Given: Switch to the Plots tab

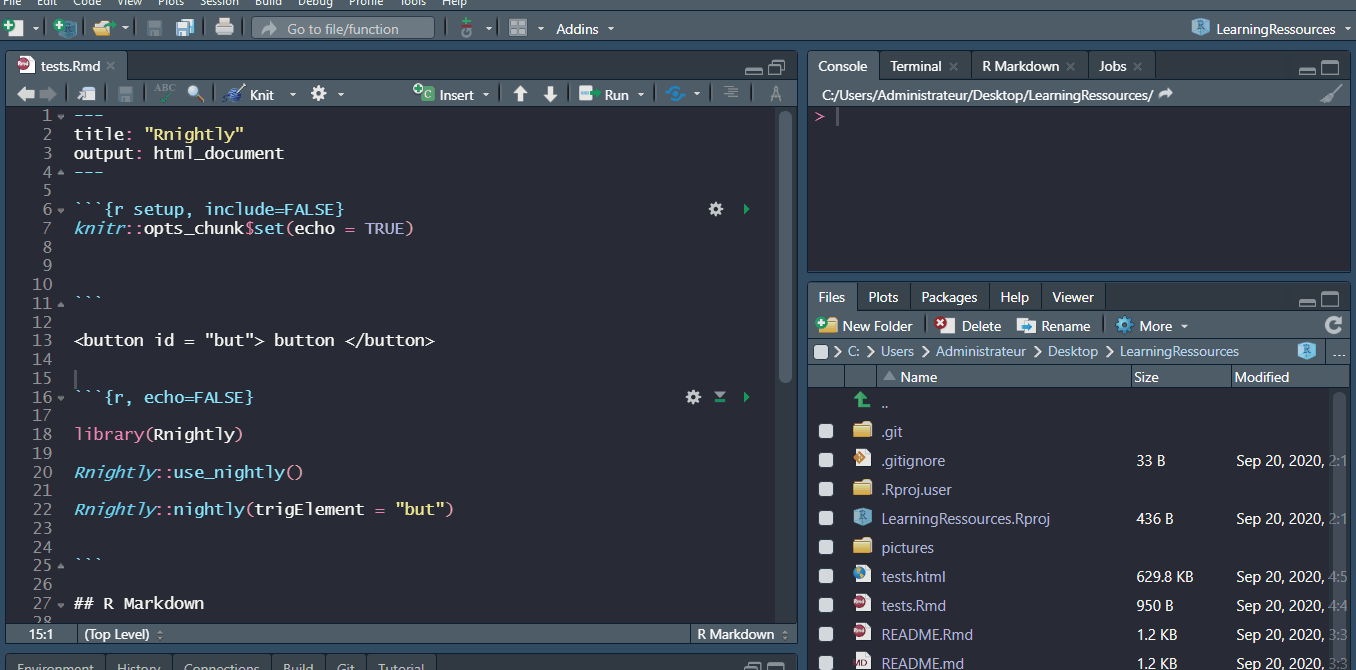Looking at the screenshot, I should [x=883, y=297].
